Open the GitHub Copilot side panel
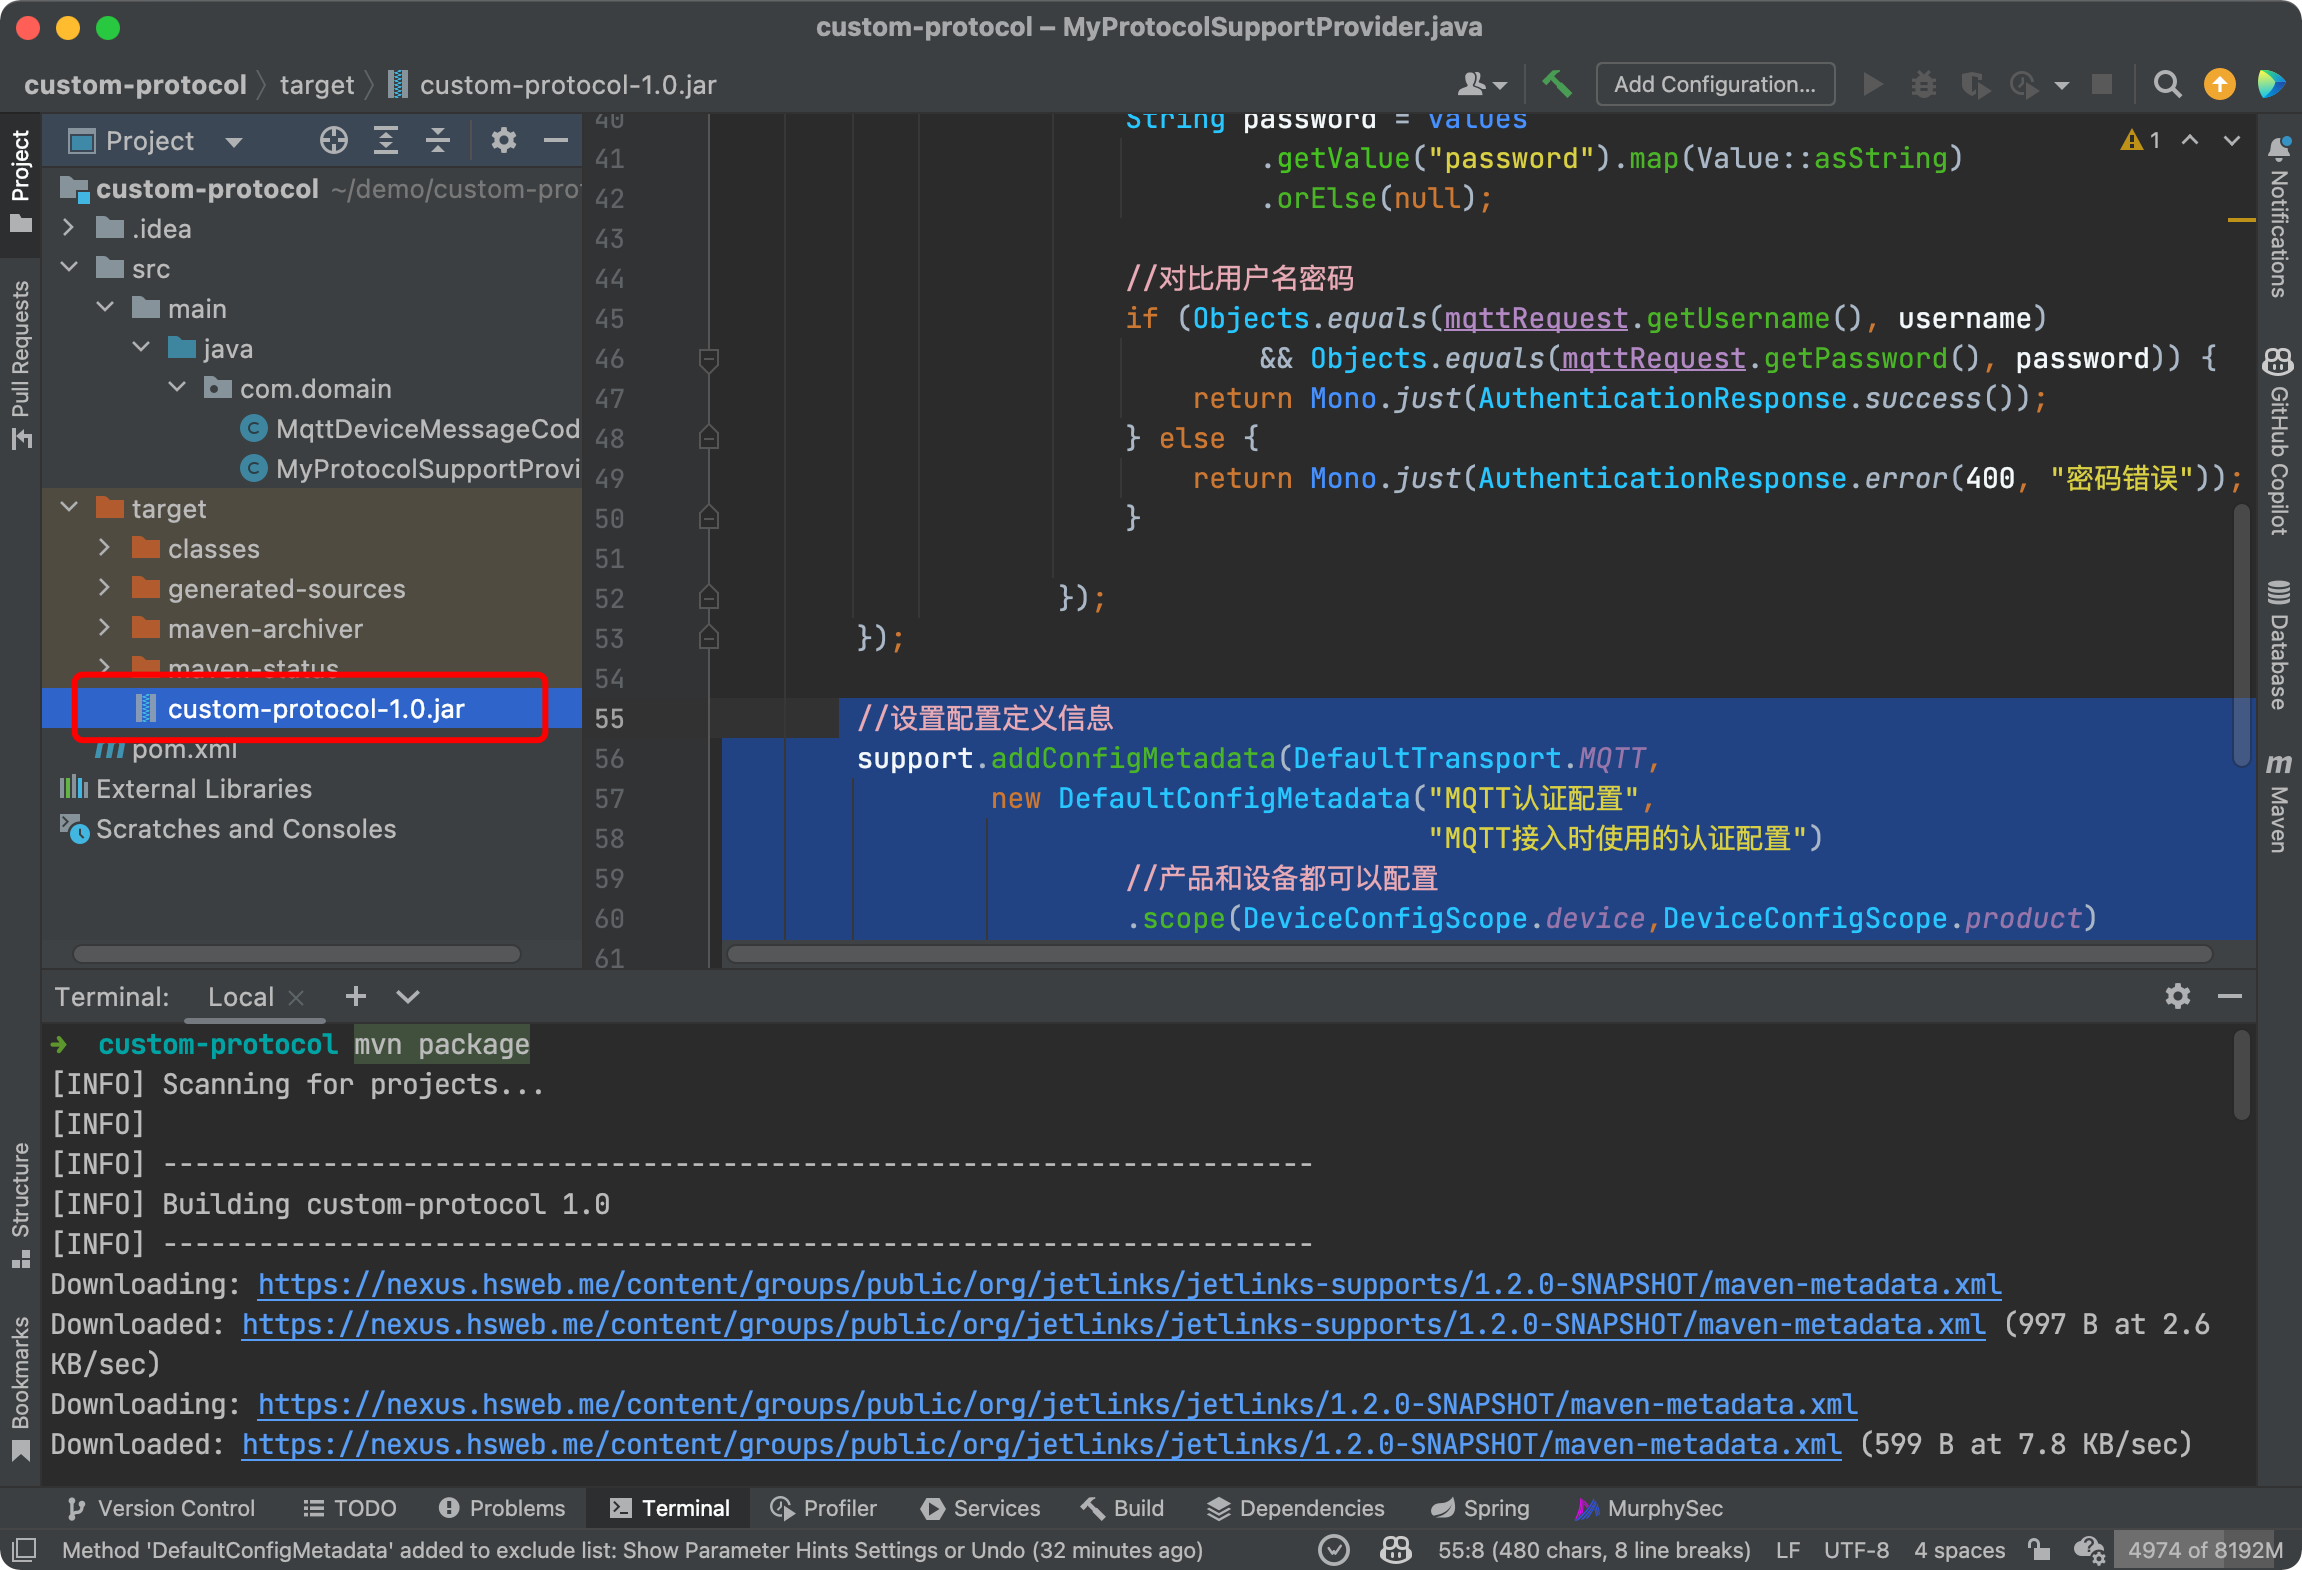The image size is (2302, 1570). [2279, 441]
